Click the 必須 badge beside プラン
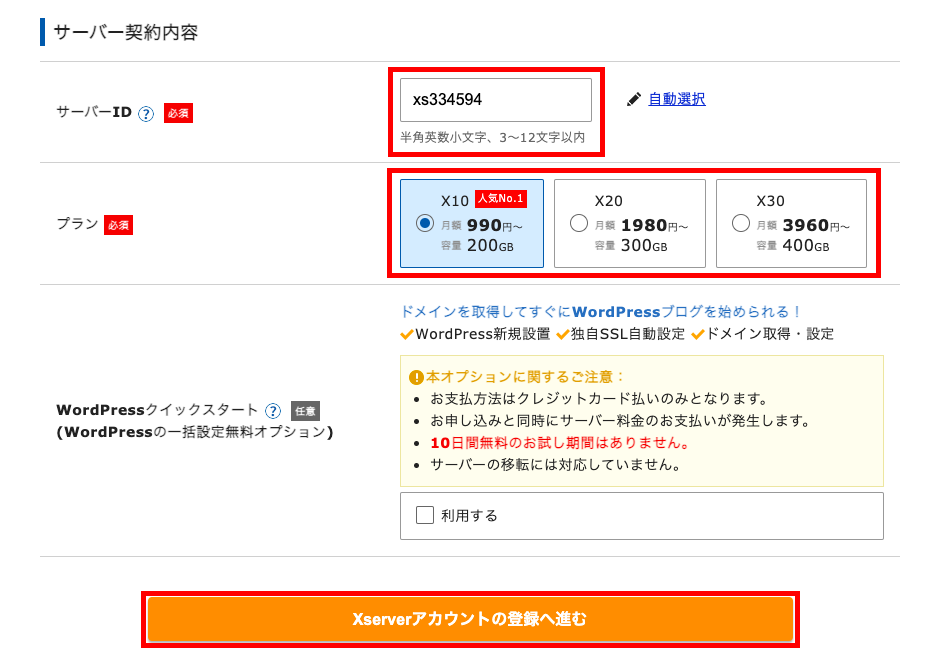The image size is (952, 657). (118, 225)
